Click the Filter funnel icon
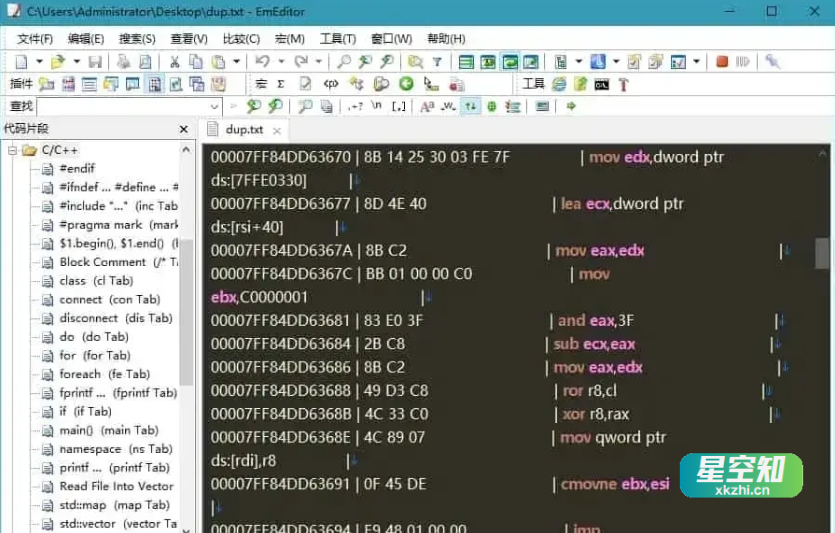The height and width of the screenshot is (533, 835). tap(437, 62)
